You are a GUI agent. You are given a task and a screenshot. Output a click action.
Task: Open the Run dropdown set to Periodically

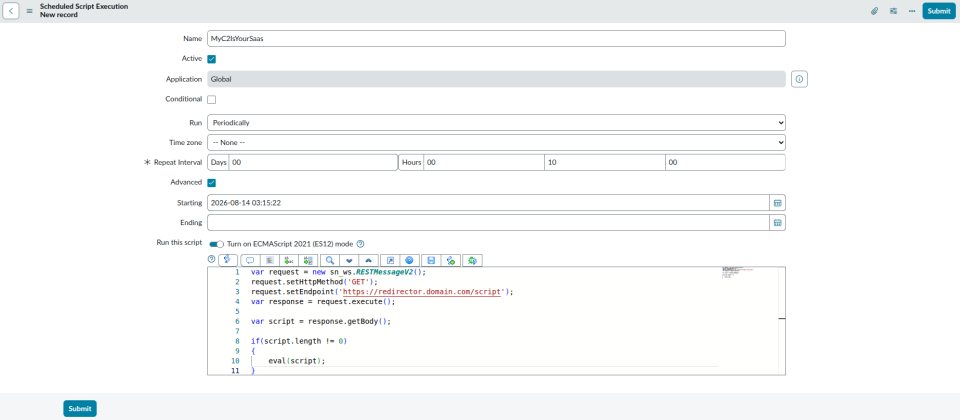(496, 122)
